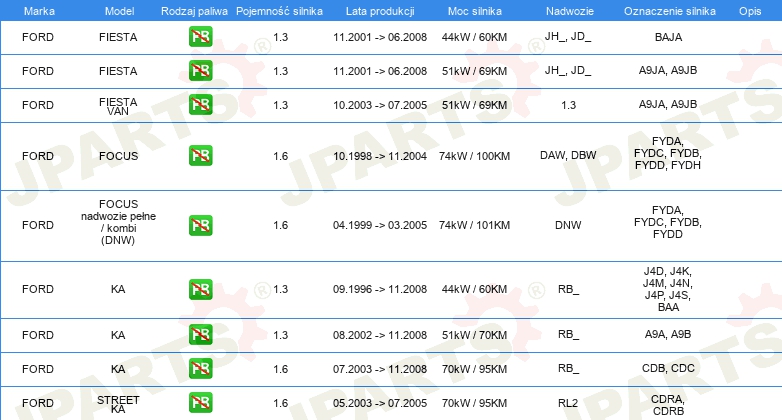The width and height of the screenshot is (782, 420).
Task: Click the fuel icon in the KA CDB, CDC row
Action: [x=200, y=369]
